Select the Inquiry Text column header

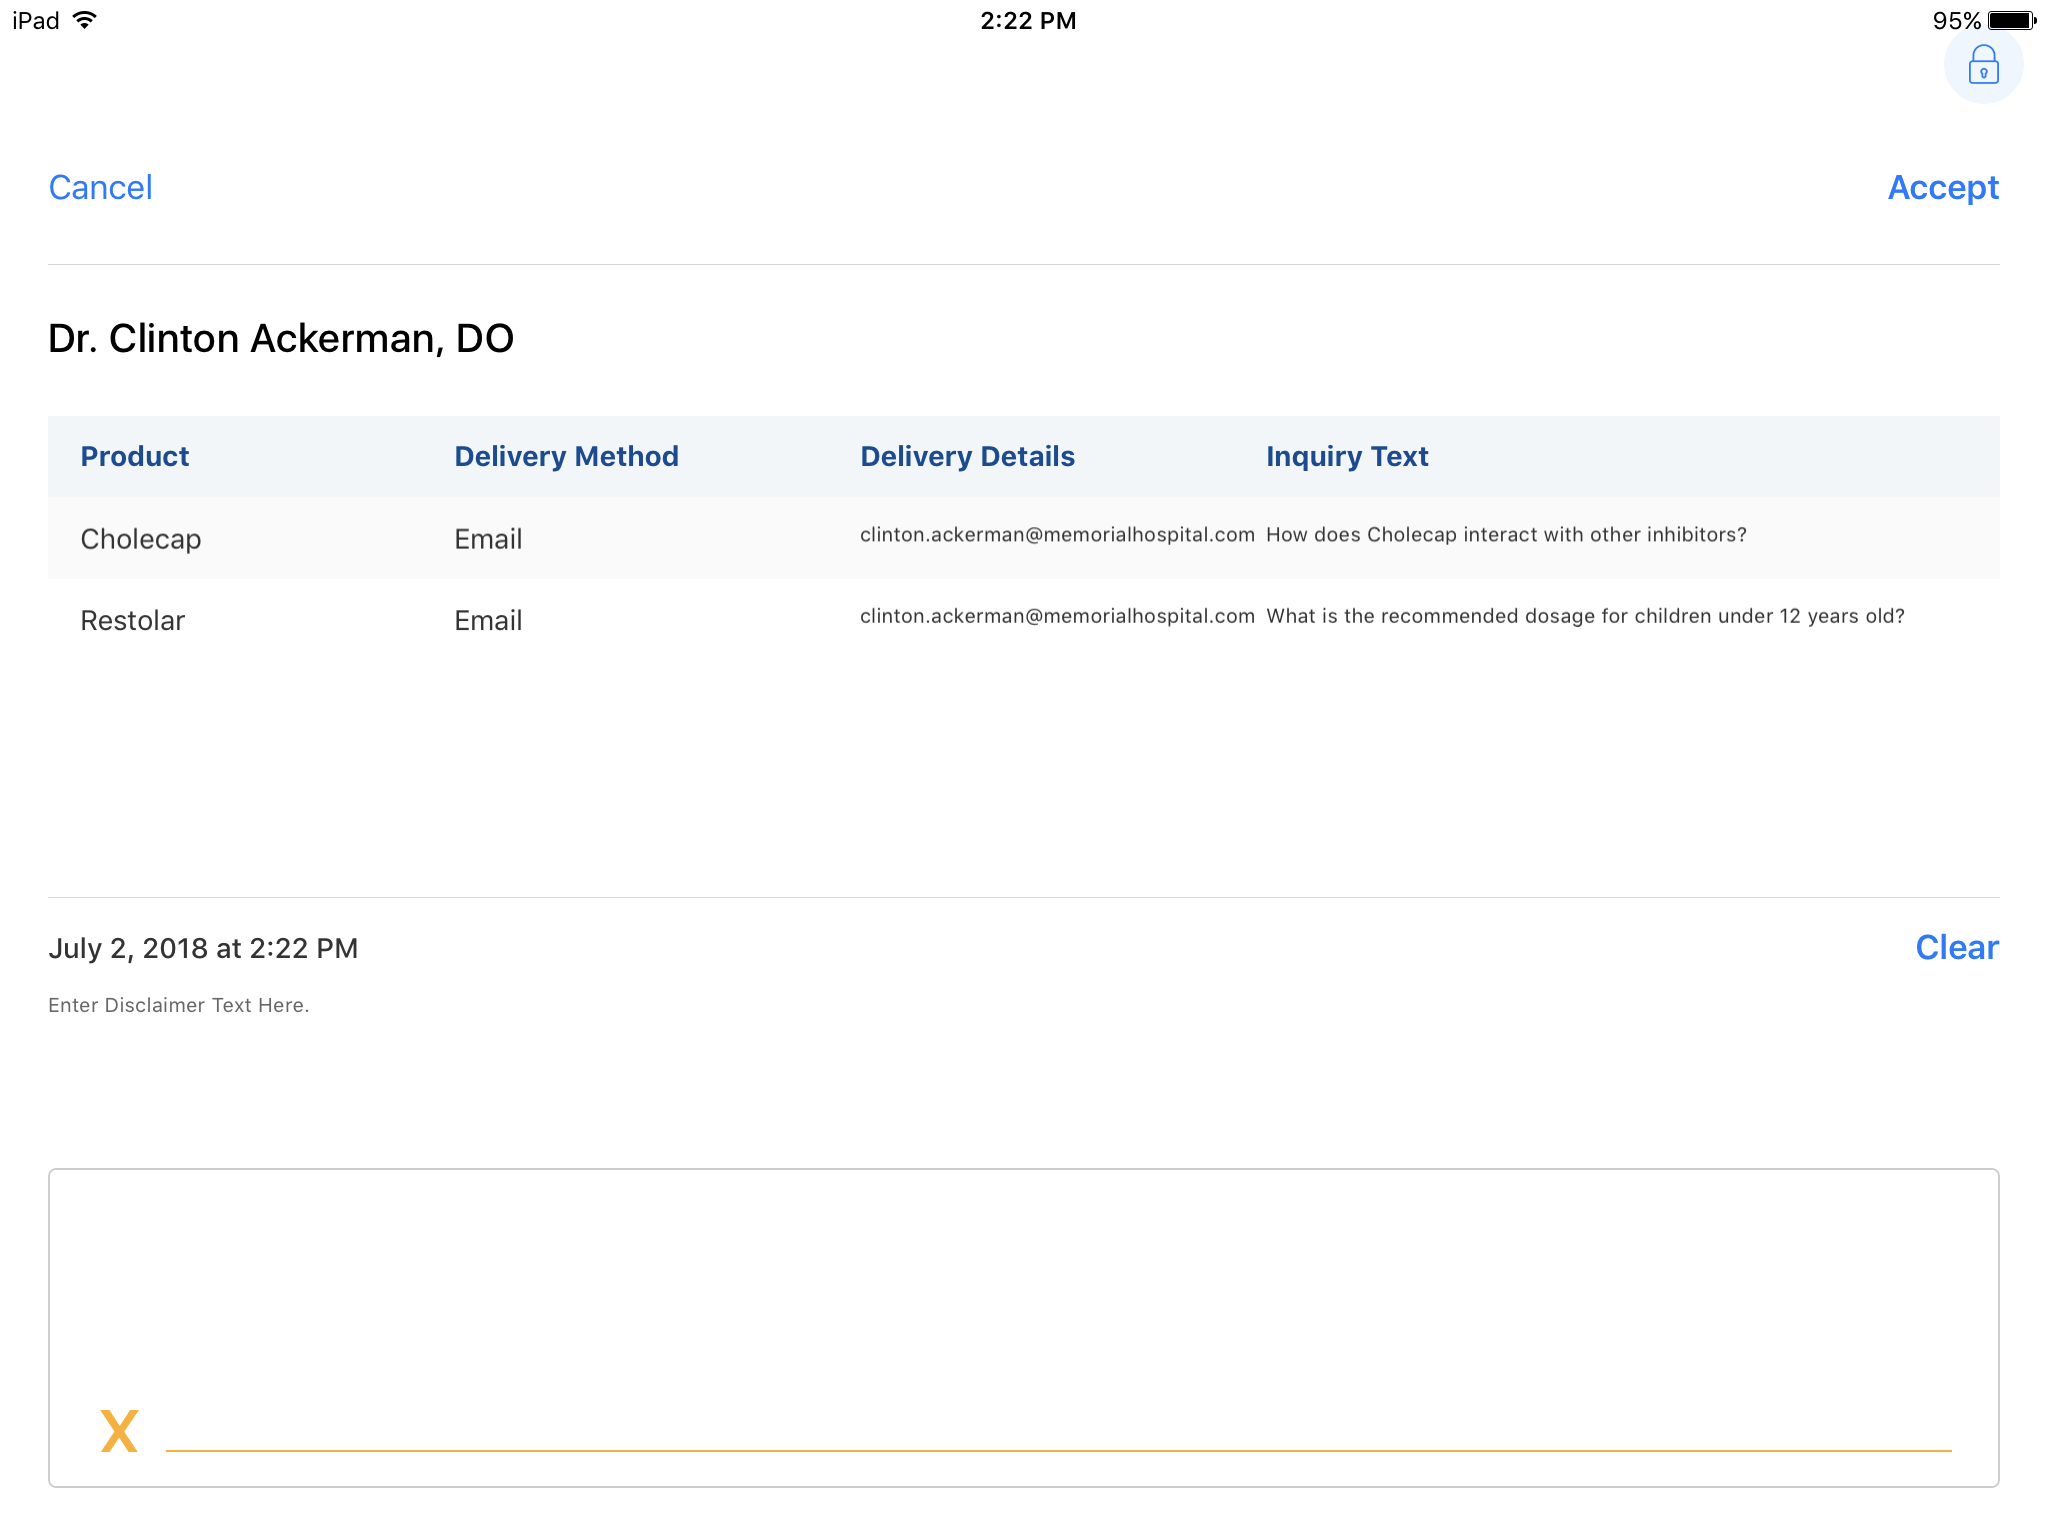pos(1346,456)
